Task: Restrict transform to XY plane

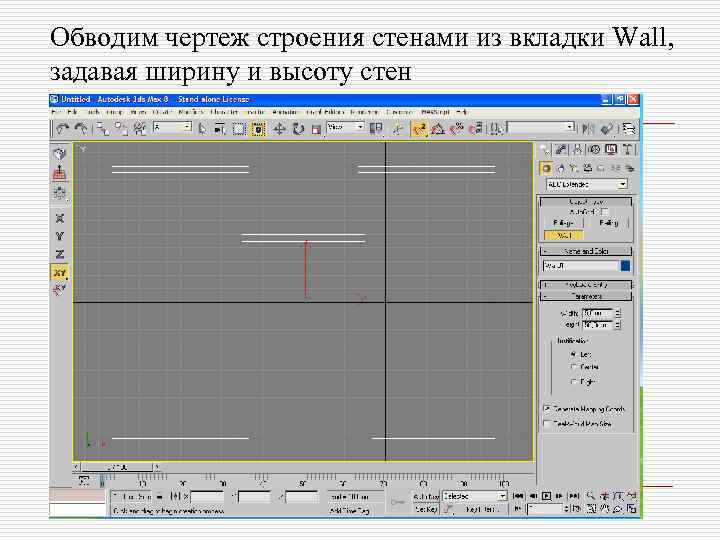Action: [60, 272]
